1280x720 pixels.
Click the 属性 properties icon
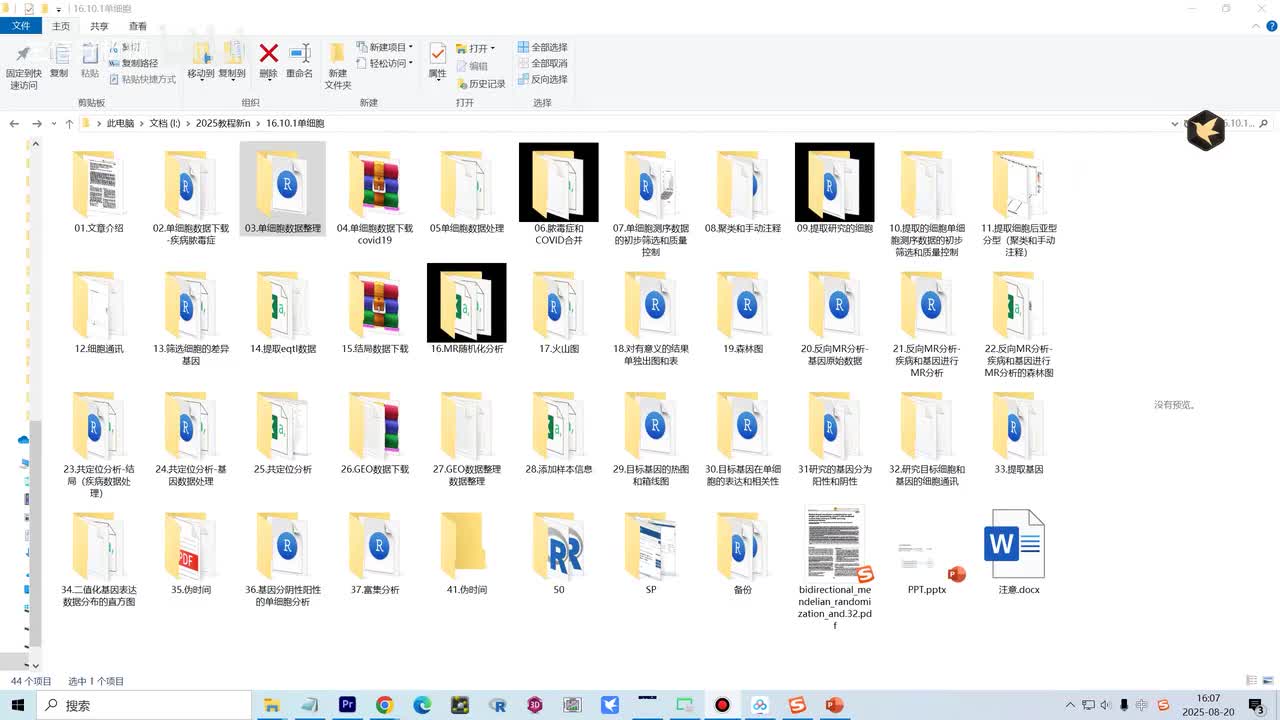pyautogui.click(x=437, y=53)
